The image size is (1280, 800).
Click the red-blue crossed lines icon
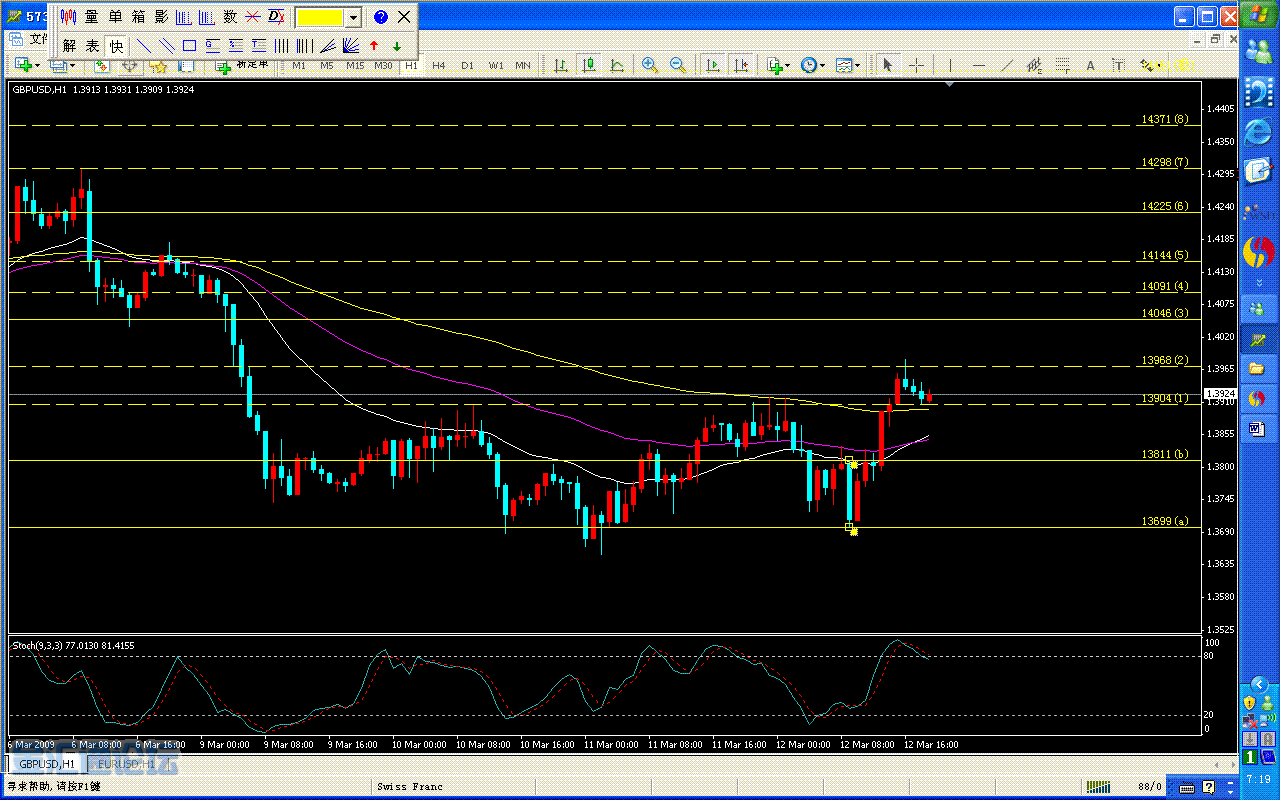pyautogui.click(x=253, y=17)
